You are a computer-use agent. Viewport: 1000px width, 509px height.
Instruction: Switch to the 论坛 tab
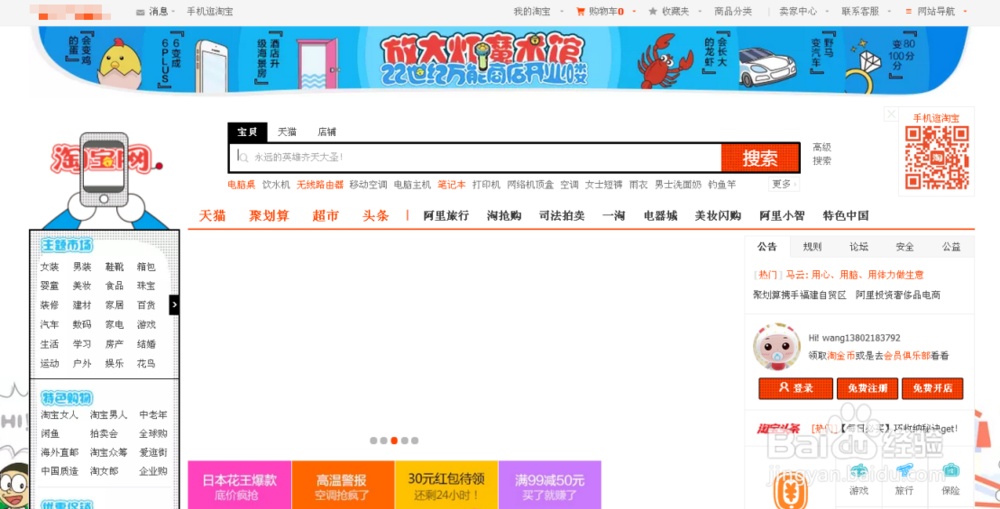tap(858, 247)
